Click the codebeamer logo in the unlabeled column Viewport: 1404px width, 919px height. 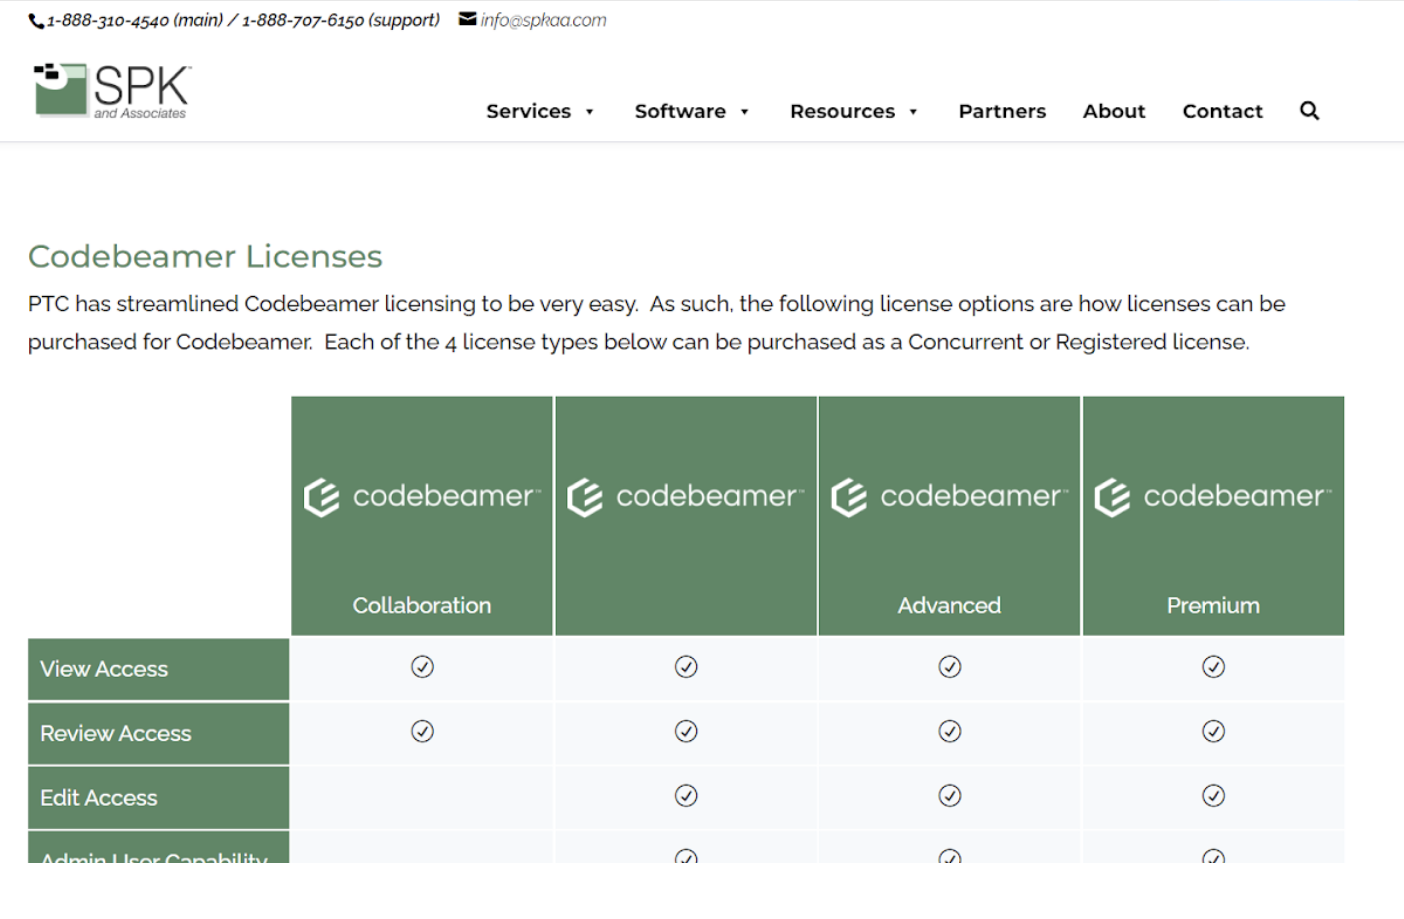coord(685,497)
